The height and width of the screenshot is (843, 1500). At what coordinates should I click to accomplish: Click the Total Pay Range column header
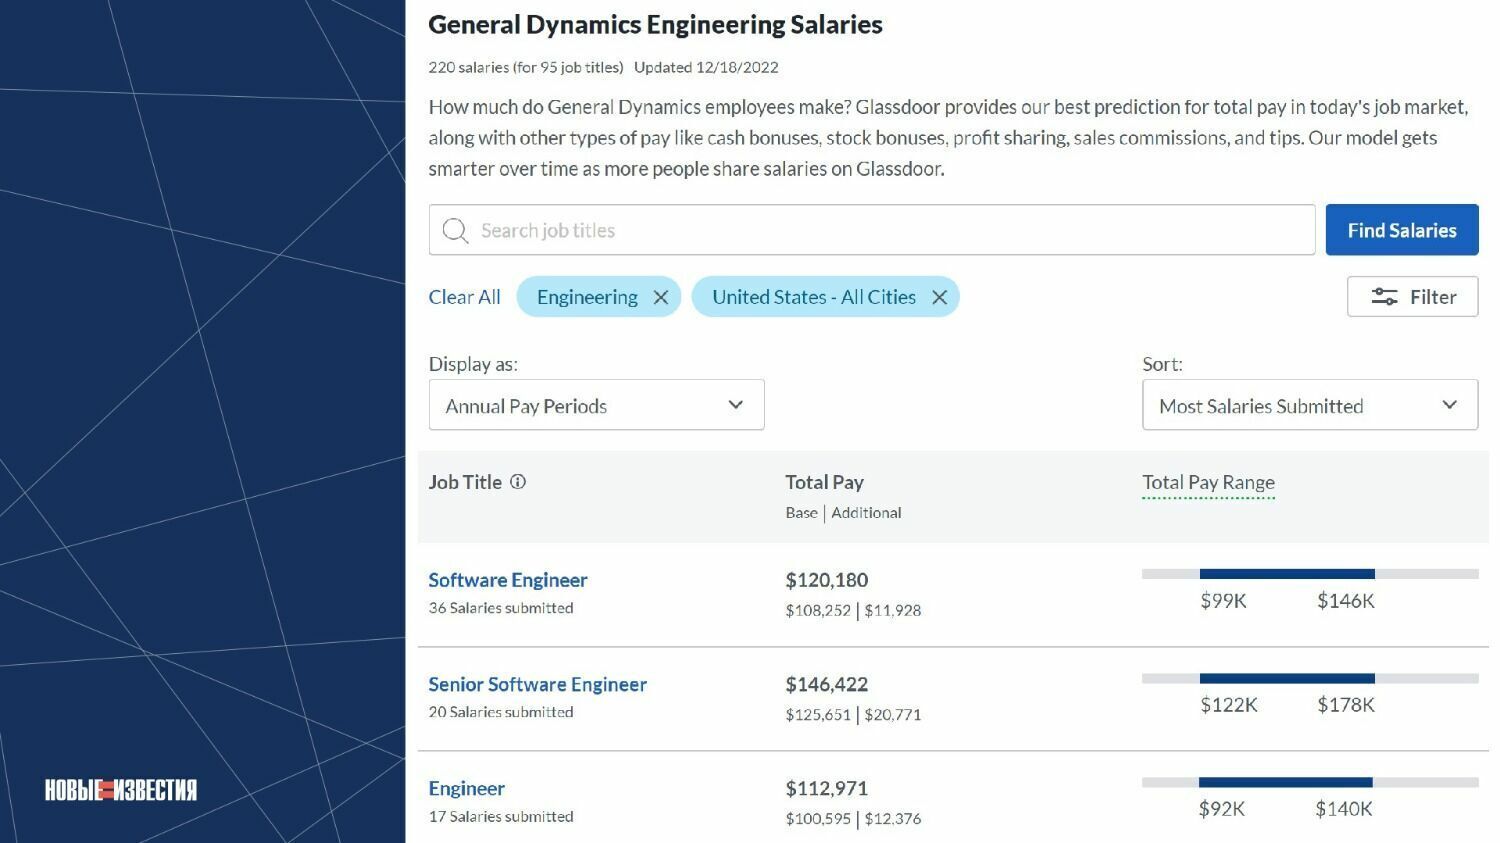(x=1208, y=482)
